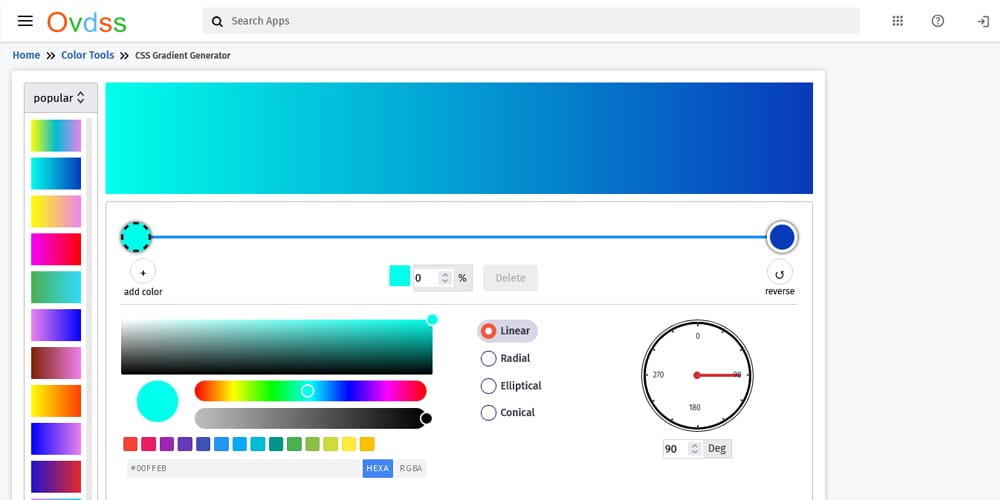This screenshot has width=1000, height=500.
Task: Pick the green palette swatch
Action: click(294, 444)
